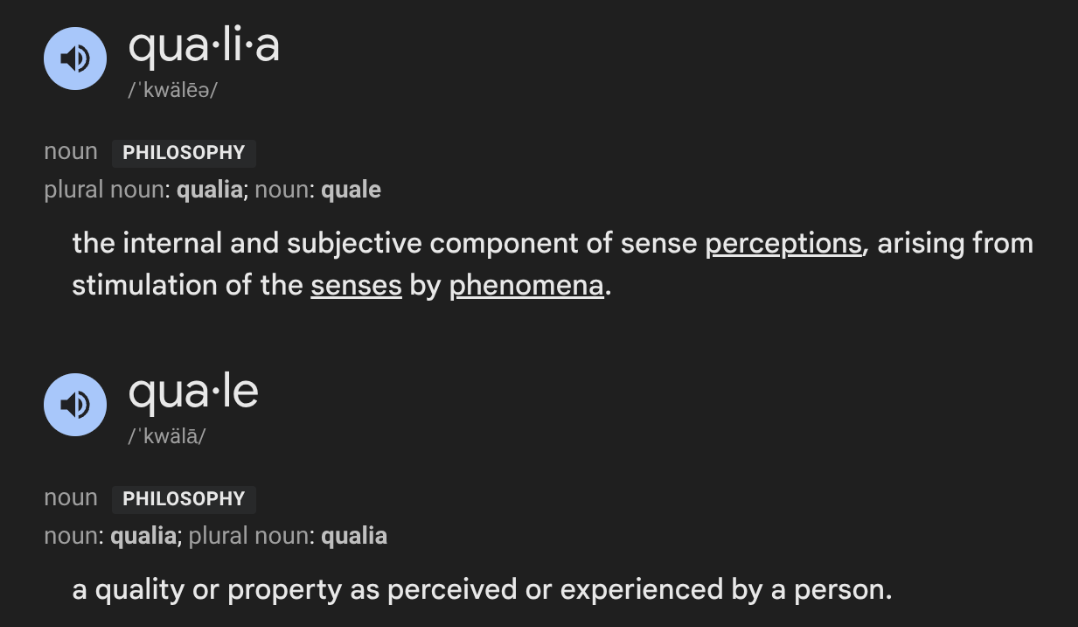Follow the 'phenomena' definition link

[x=527, y=285]
